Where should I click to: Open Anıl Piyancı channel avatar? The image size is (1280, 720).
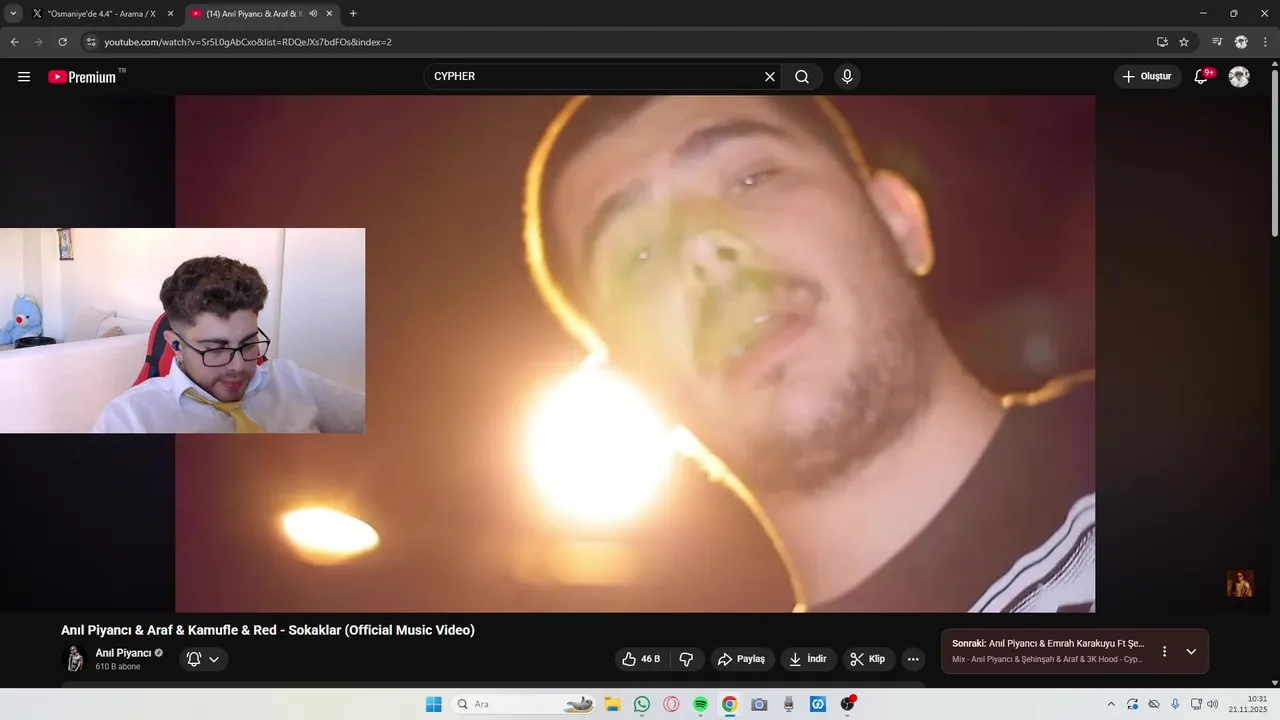point(74,659)
